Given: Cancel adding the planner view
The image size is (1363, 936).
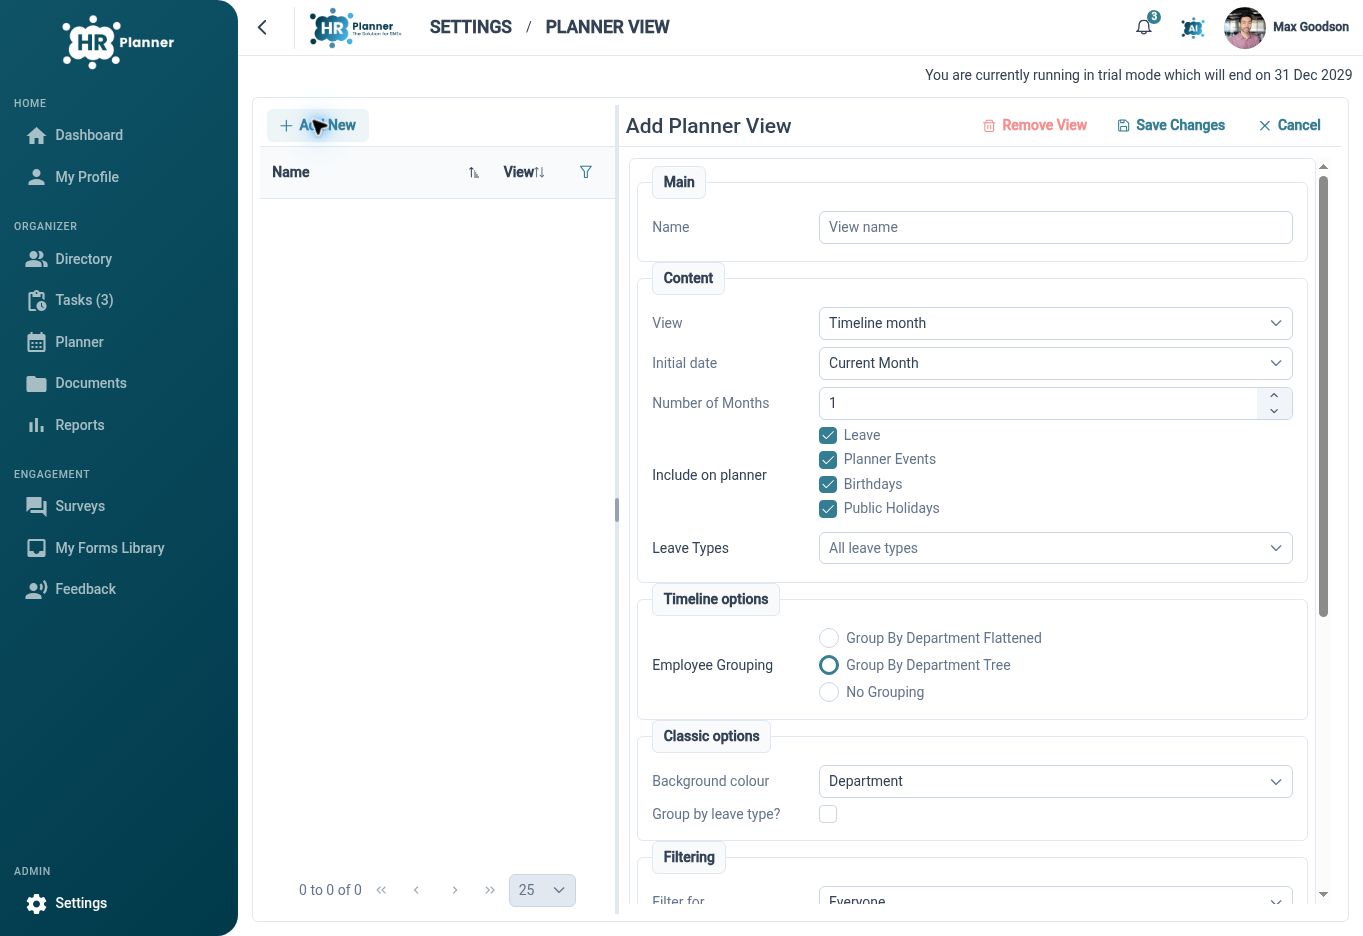Looking at the screenshot, I should (1290, 125).
